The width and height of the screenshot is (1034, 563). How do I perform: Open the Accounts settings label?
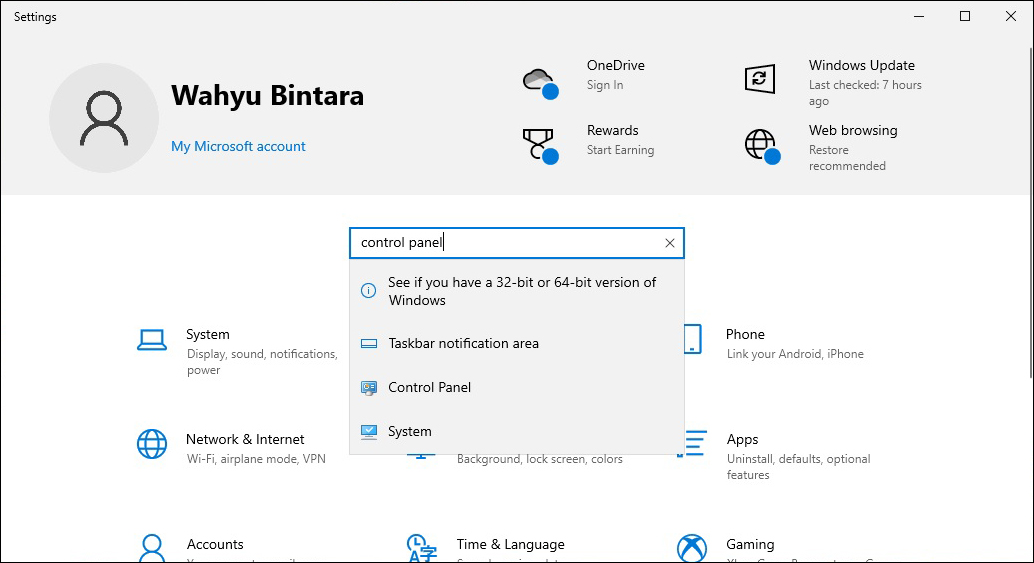point(215,544)
